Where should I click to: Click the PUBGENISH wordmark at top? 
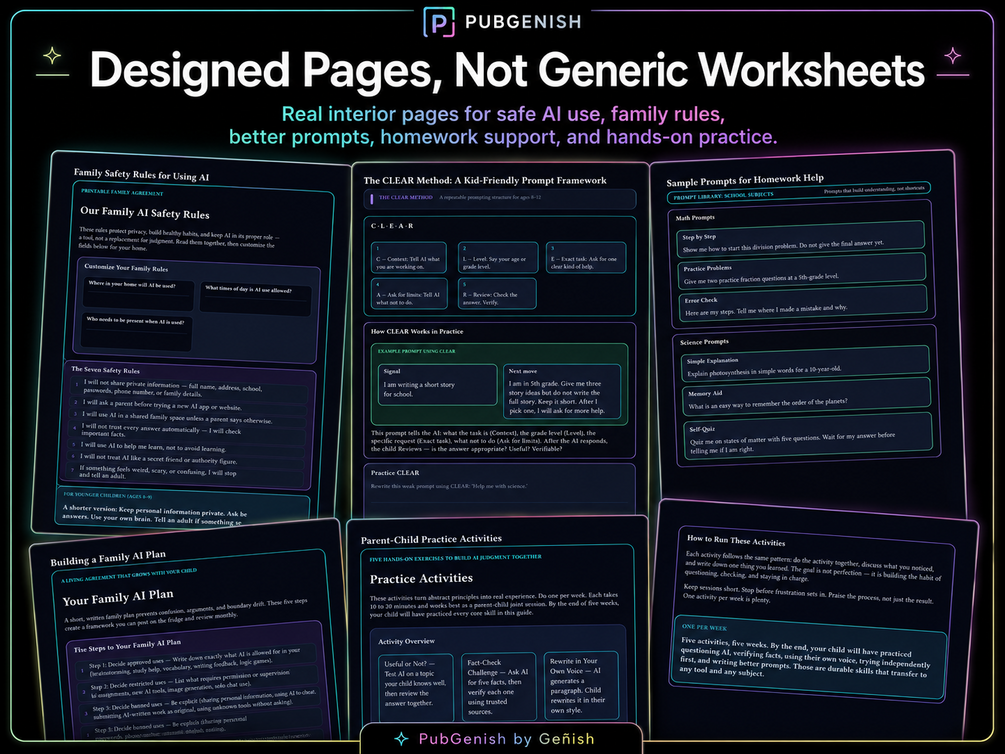click(x=523, y=22)
